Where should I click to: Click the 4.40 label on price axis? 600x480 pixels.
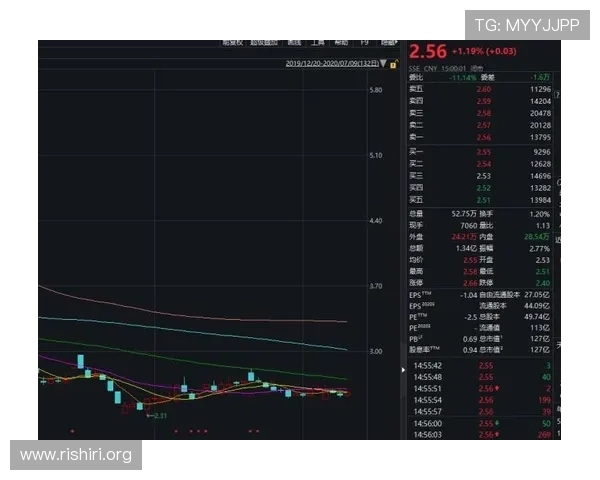(x=376, y=221)
